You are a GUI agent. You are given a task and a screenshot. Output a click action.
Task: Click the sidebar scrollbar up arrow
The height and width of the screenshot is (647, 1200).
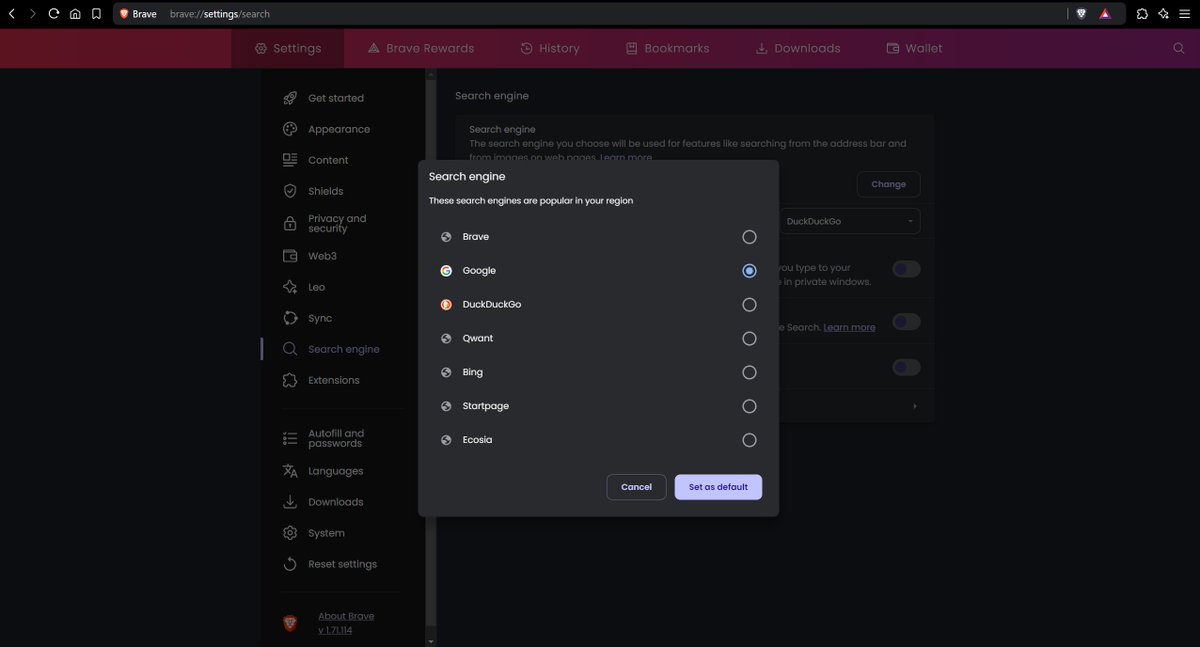tap(431, 74)
